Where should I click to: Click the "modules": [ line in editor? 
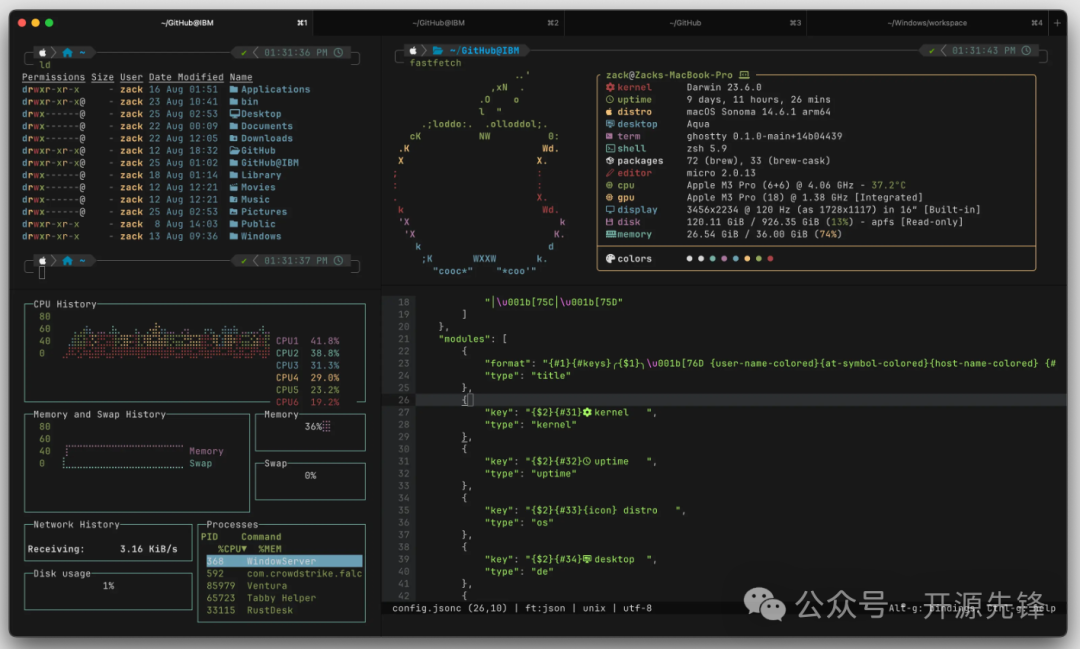[472, 339]
